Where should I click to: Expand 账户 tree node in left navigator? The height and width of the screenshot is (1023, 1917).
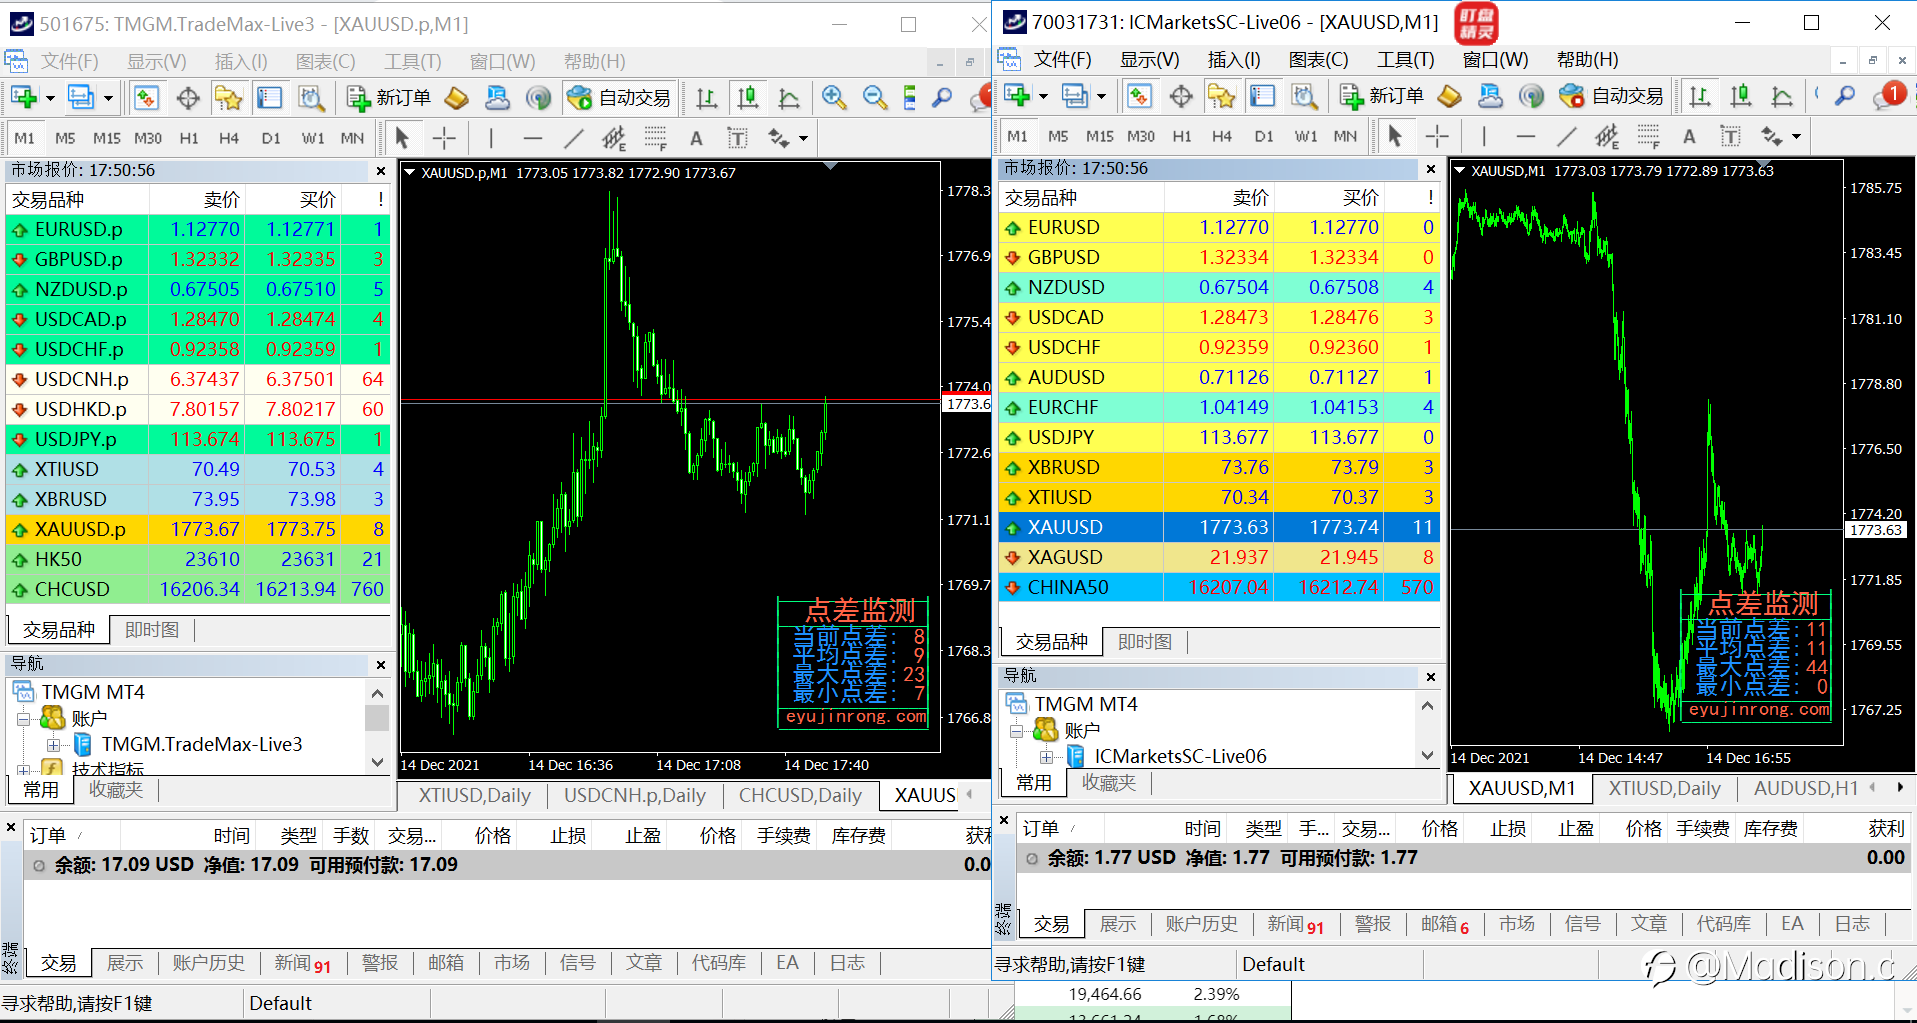click(x=22, y=718)
